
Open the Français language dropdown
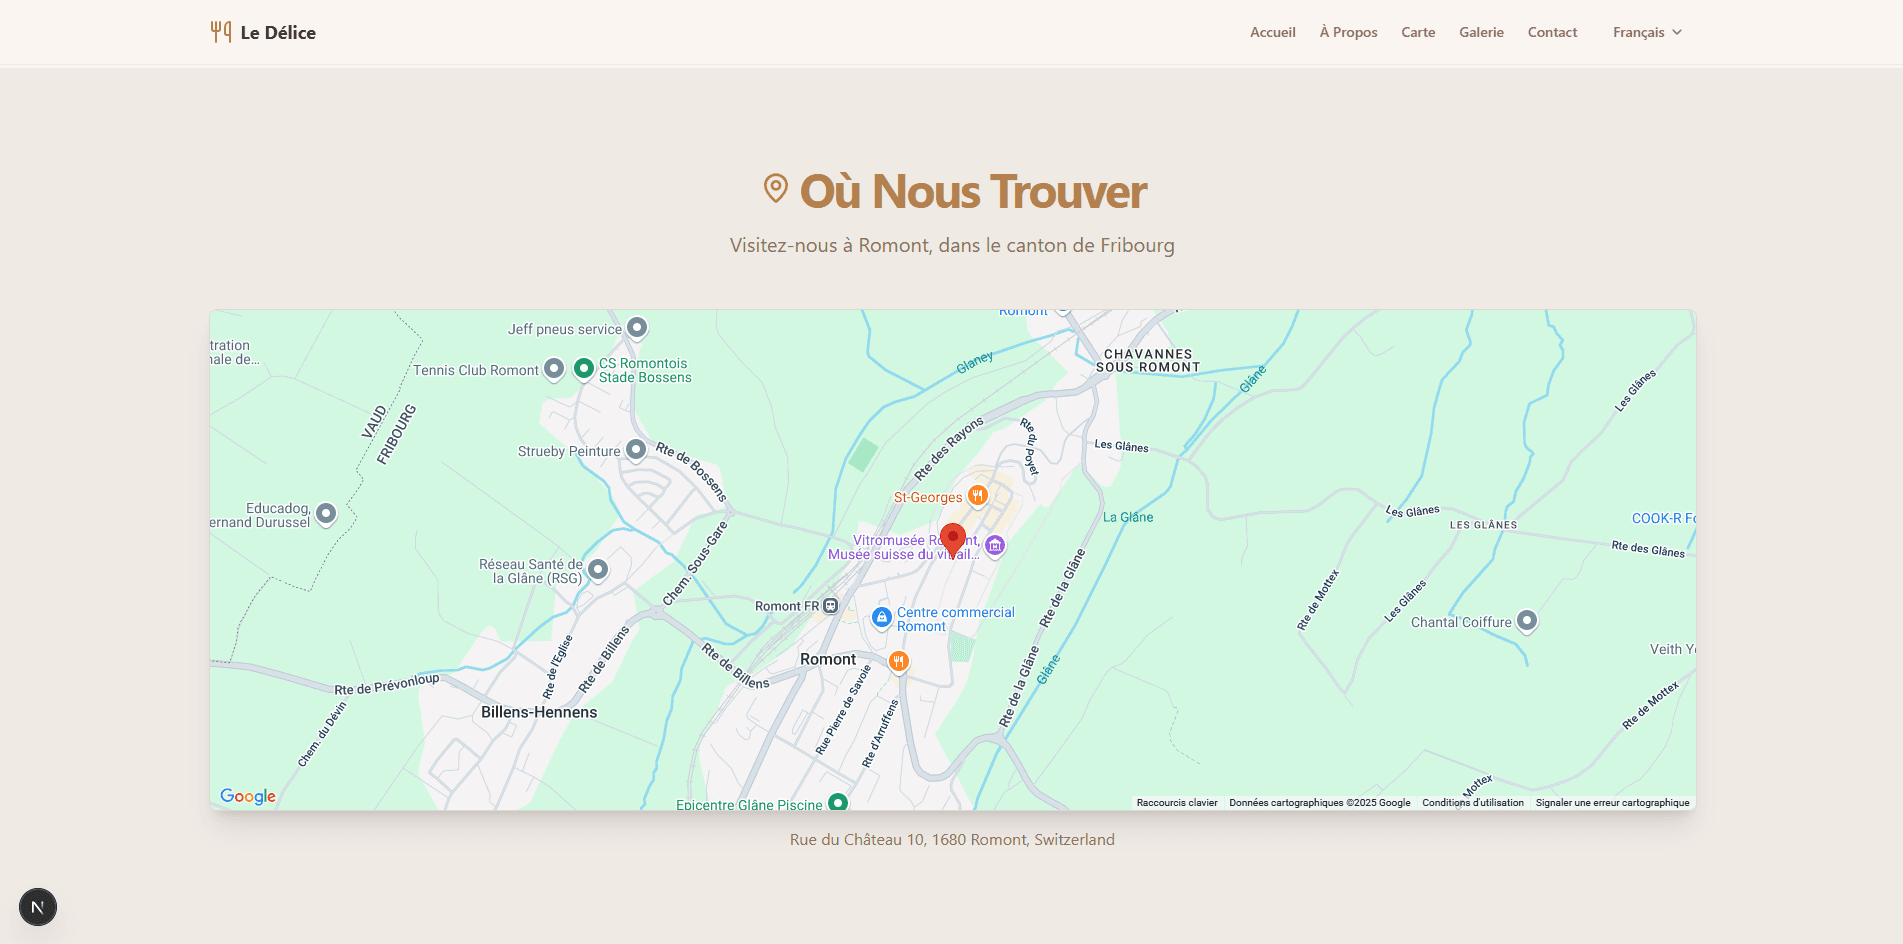pyautogui.click(x=1647, y=32)
